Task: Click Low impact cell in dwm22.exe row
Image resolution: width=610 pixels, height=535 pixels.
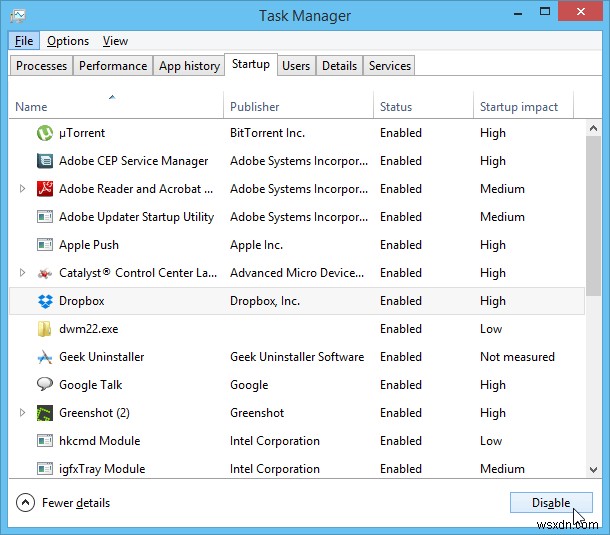Action: tap(491, 329)
